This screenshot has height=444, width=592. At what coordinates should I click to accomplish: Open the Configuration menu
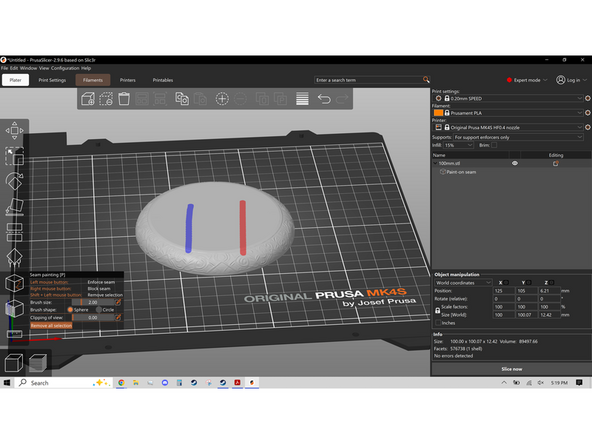pyautogui.click(x=65, y=68)
